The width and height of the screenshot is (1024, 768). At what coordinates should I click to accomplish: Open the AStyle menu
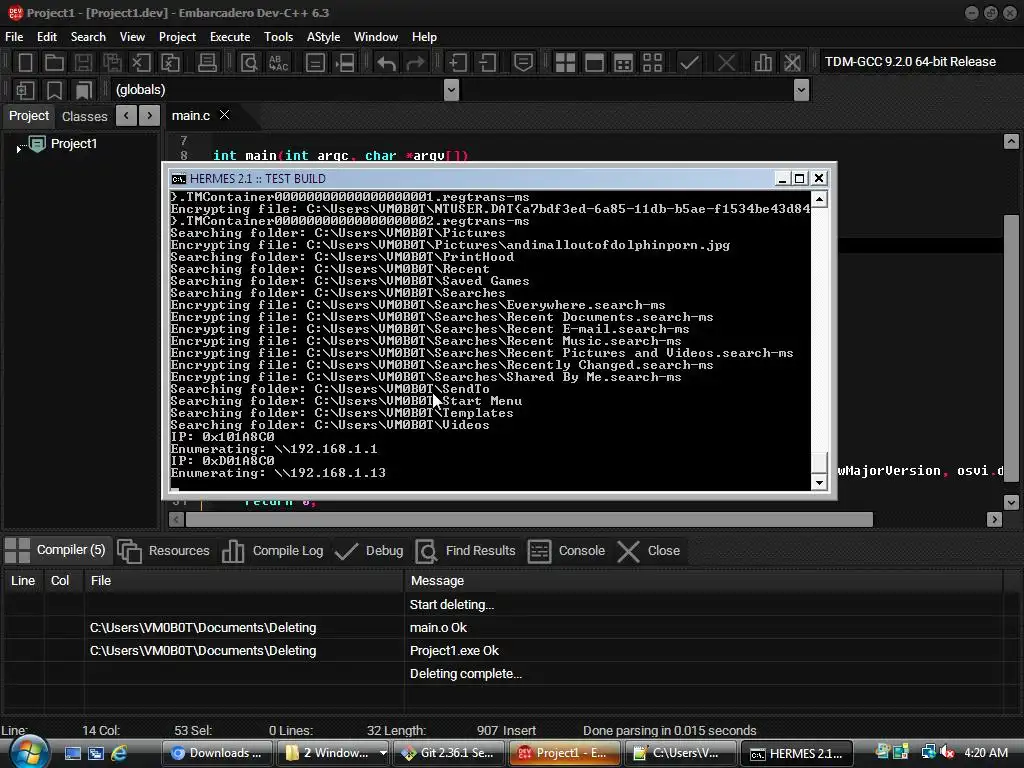tap(323, 37)
